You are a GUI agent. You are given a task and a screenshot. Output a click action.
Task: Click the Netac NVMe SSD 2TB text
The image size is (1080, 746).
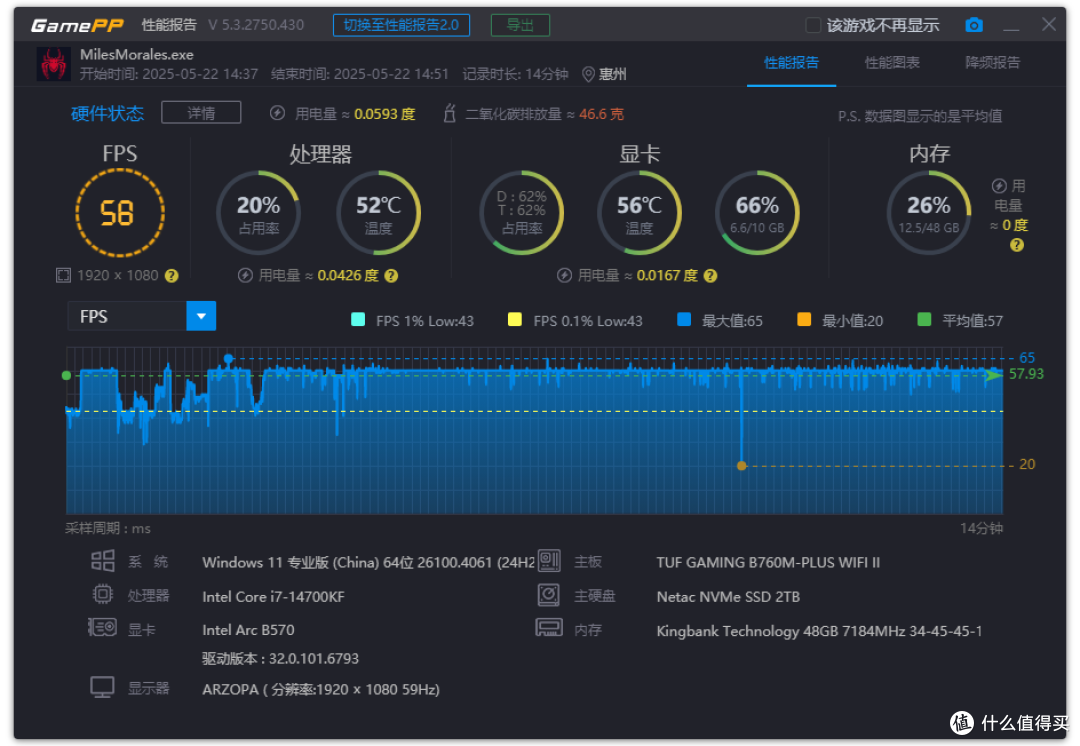[728, 597]
